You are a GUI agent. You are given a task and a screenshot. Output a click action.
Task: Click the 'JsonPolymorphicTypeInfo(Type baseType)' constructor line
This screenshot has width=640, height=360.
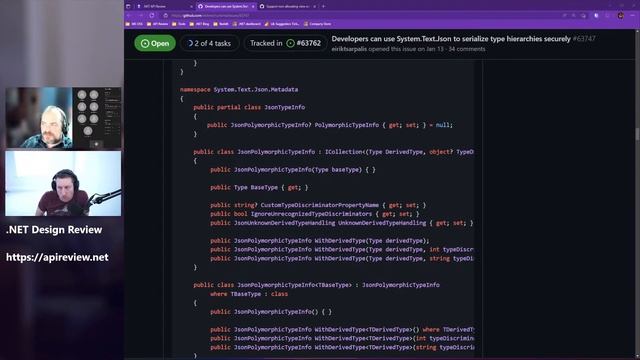pos(293,169)
